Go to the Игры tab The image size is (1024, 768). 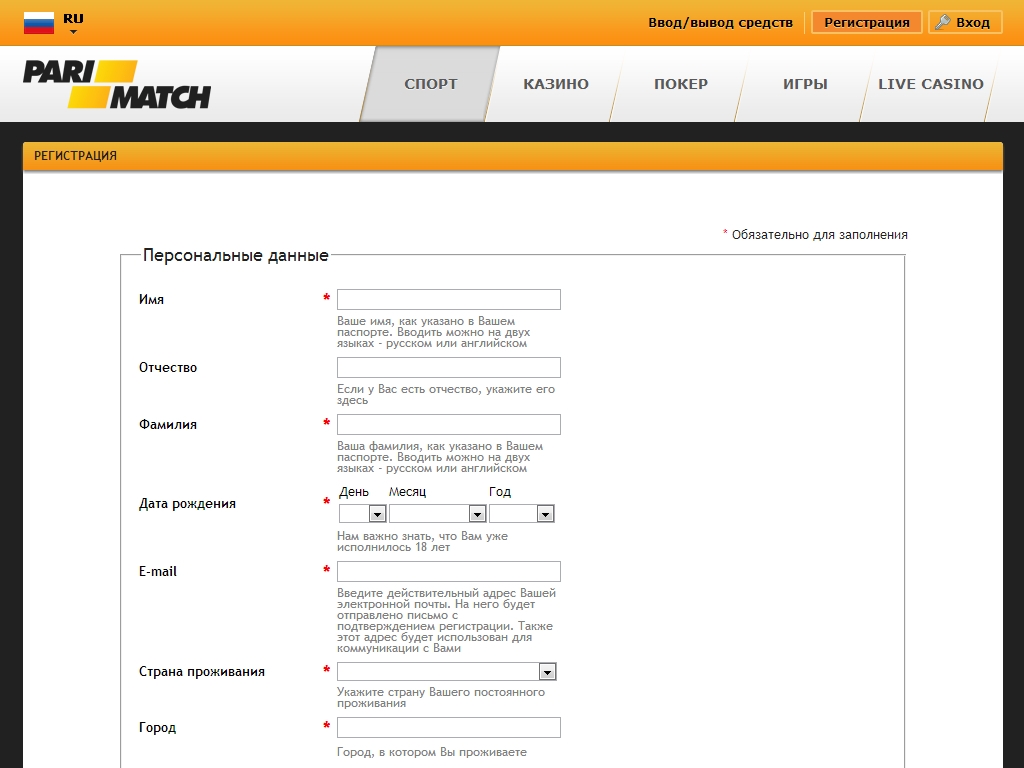pyautogui.click(x=805, y=84)
